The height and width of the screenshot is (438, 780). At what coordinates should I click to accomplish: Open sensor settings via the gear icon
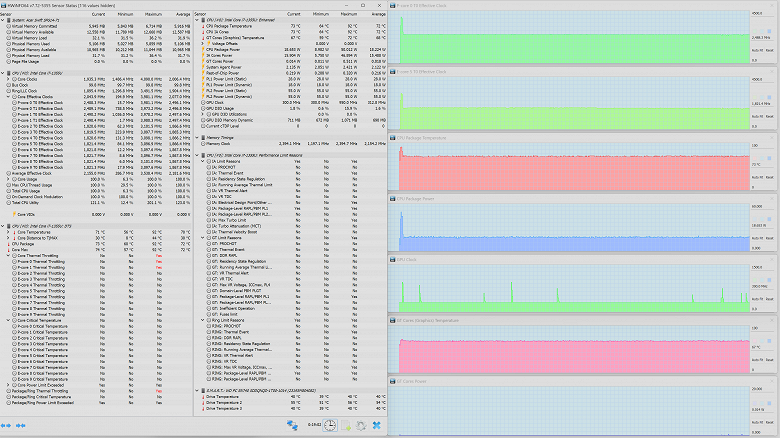[x=361, y=425]
